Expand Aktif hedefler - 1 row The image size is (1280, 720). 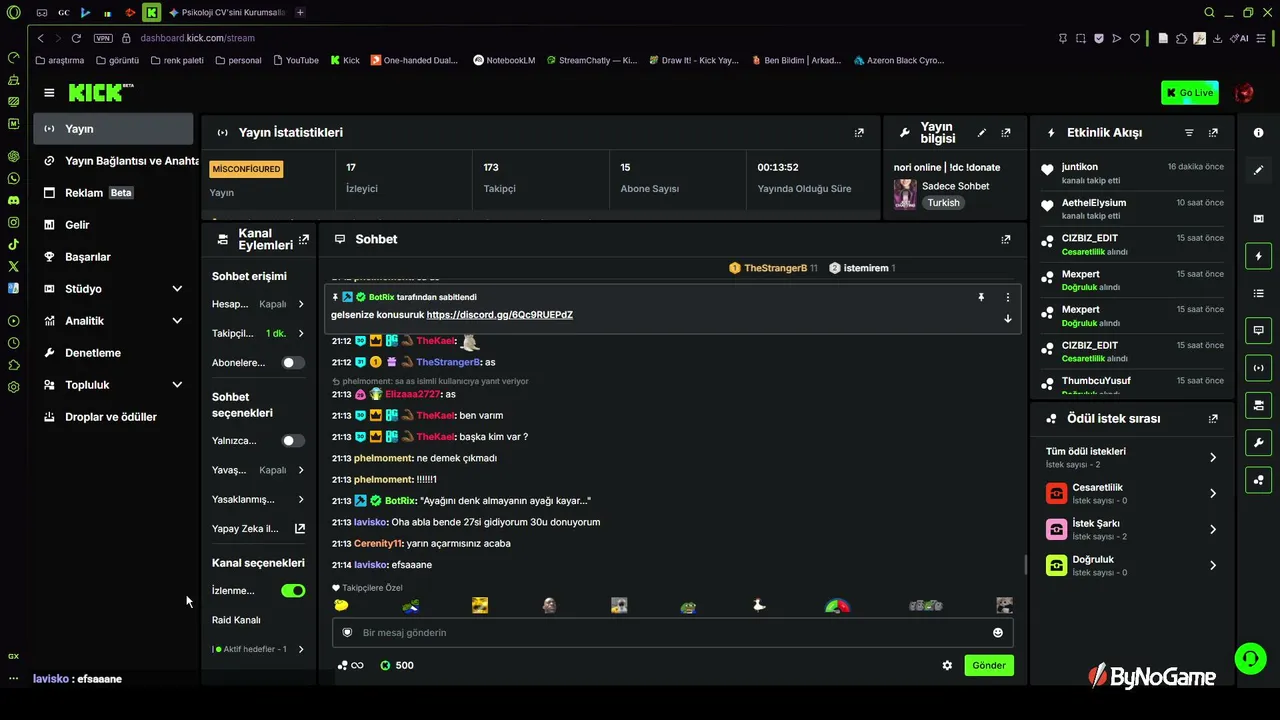pyautogui.click(x=259, y=649)
